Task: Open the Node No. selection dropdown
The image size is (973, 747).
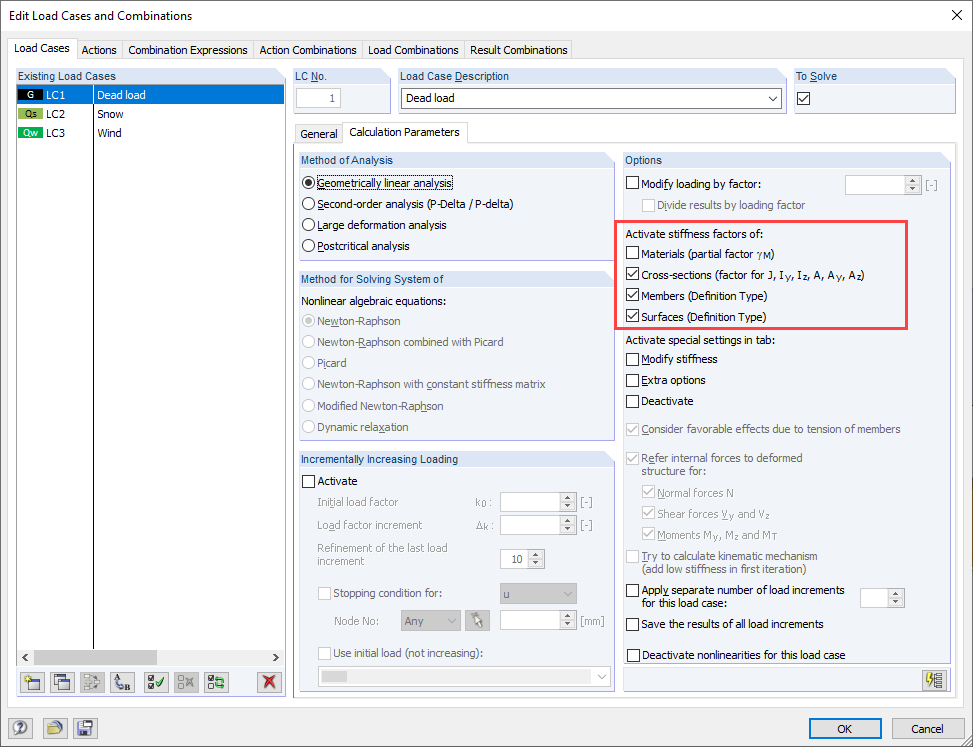Action: pos(449,620)
